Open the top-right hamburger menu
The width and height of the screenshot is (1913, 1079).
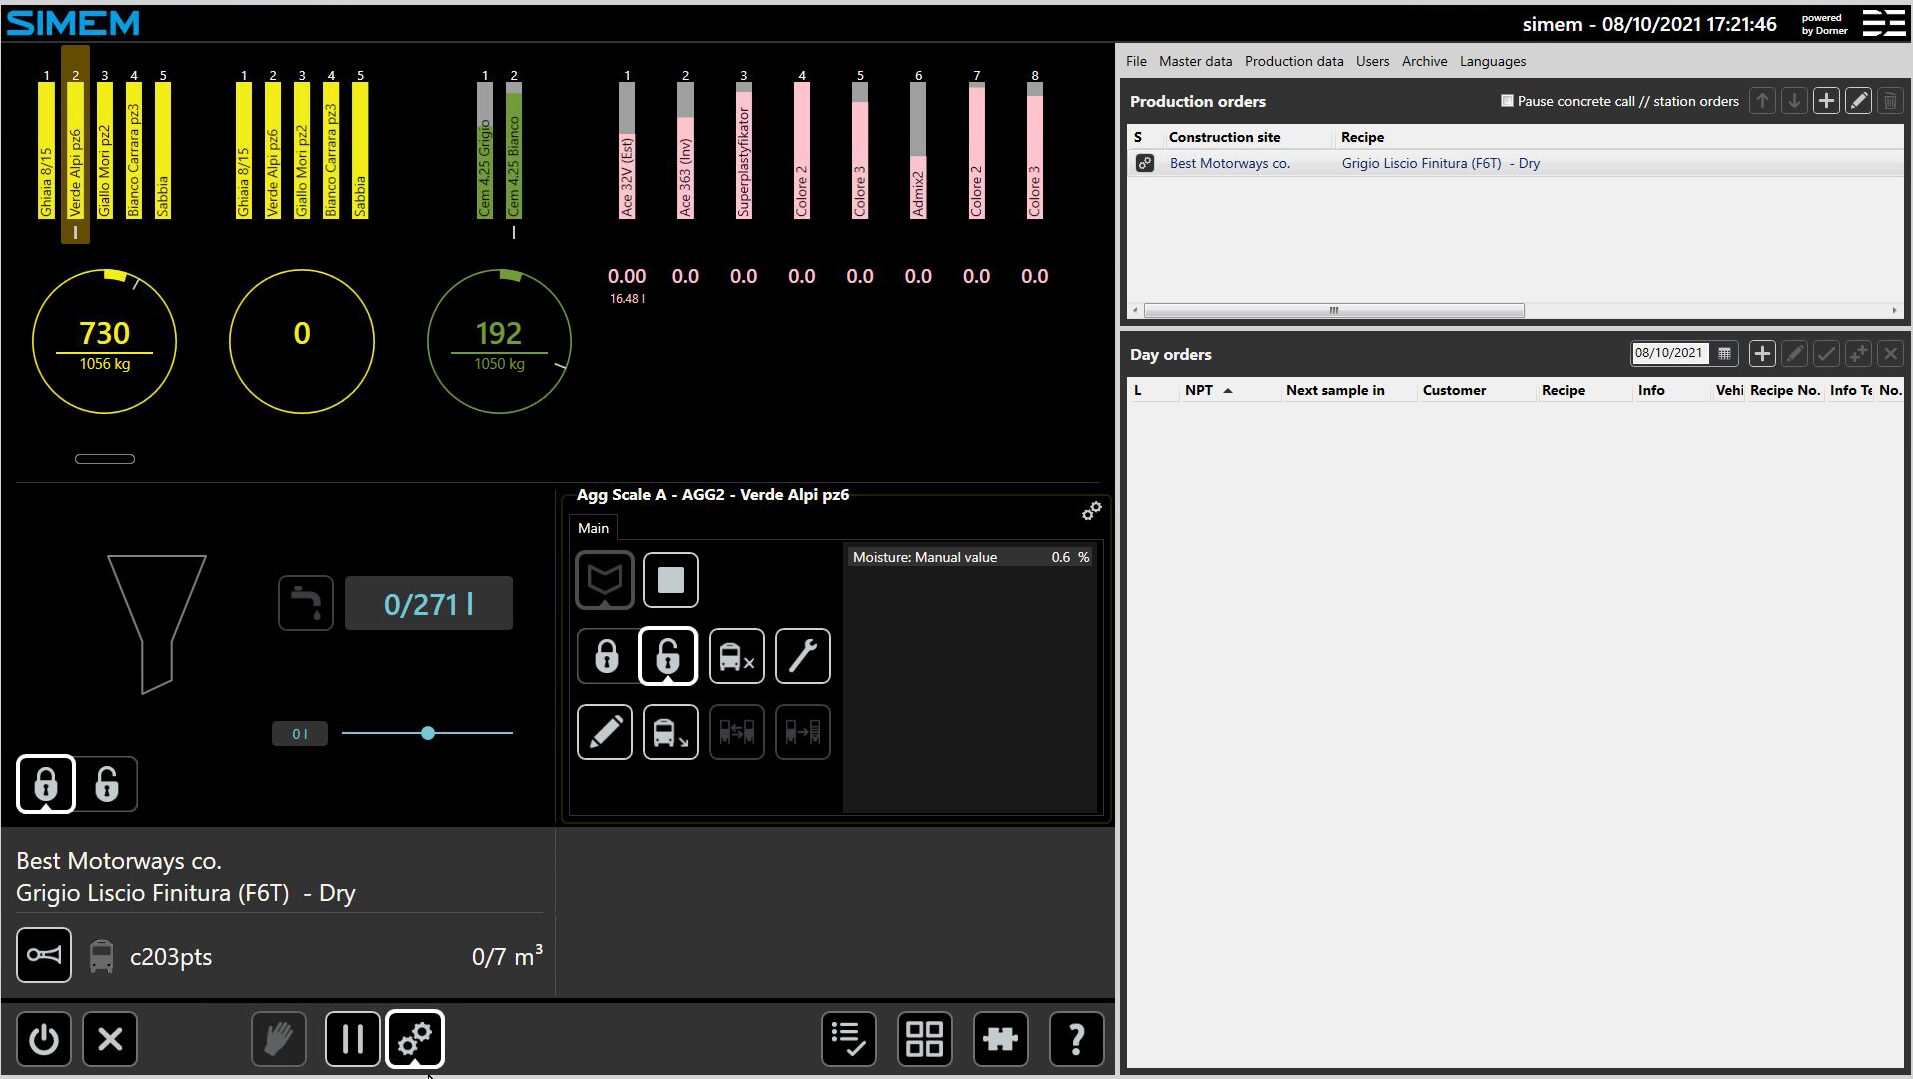(x=1883, y=23)
